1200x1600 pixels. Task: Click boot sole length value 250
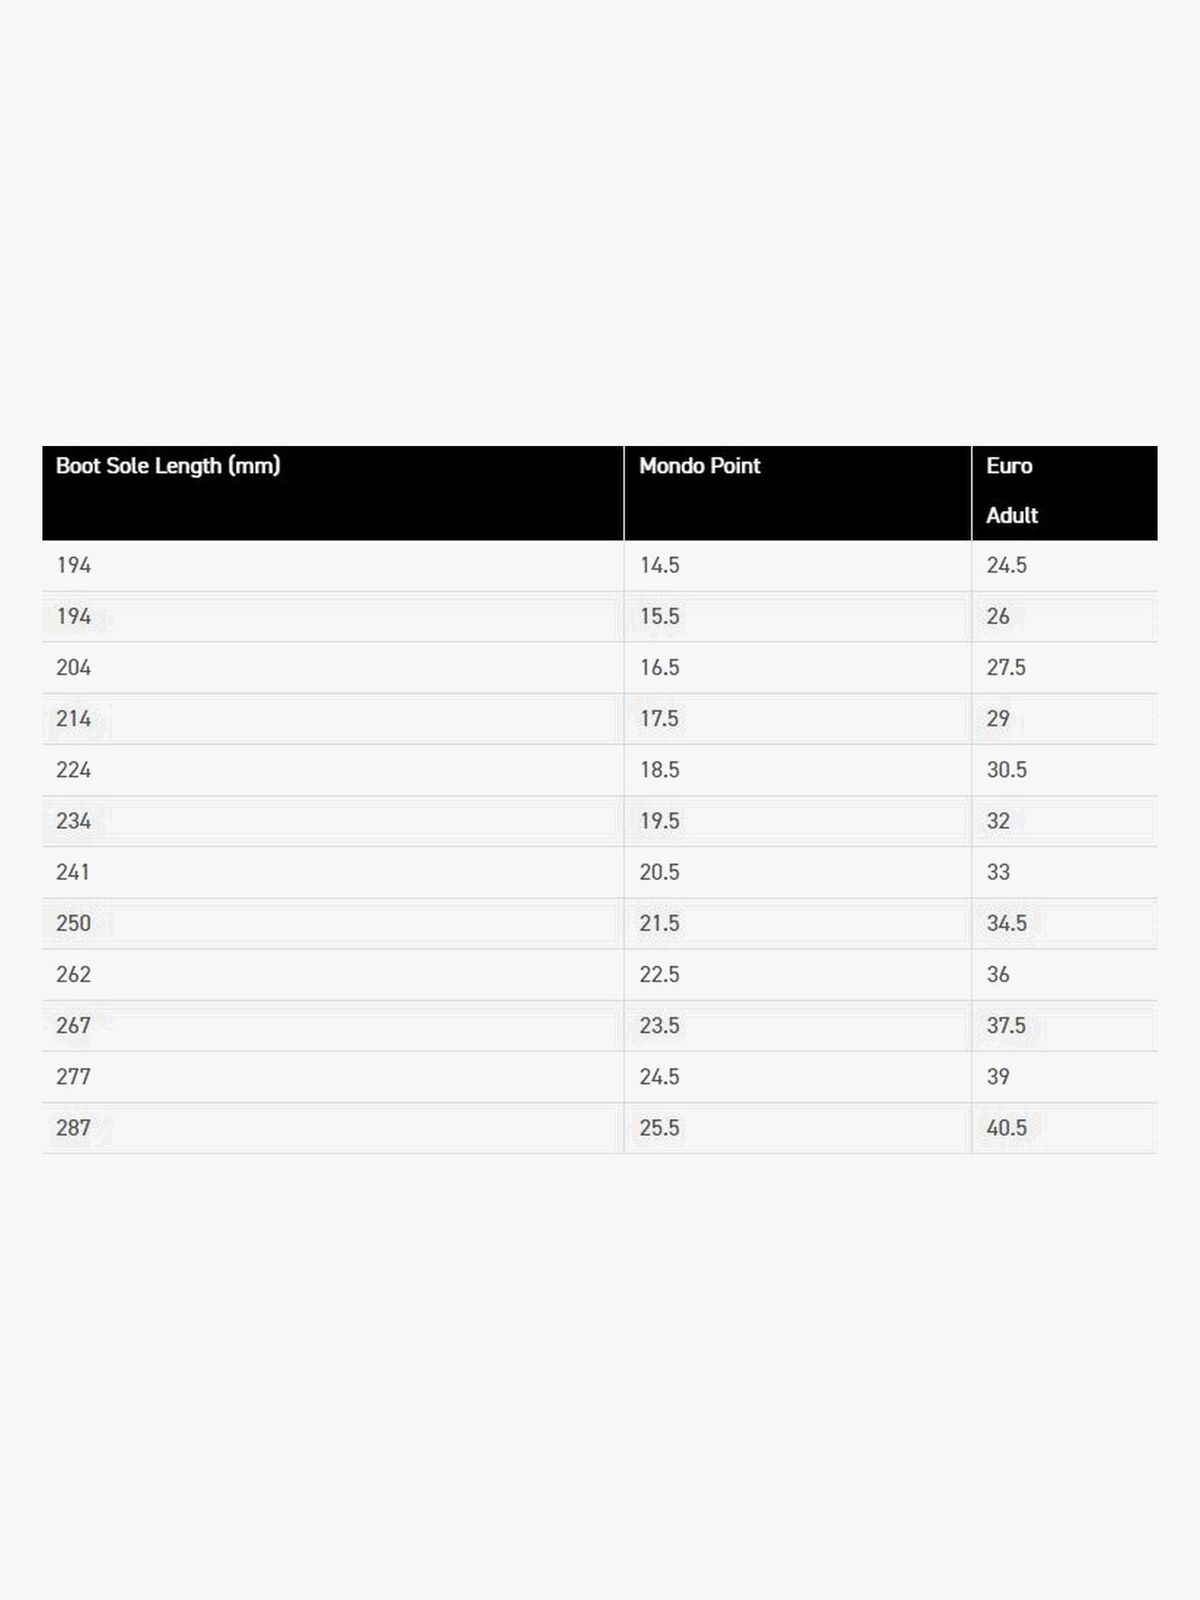[x=74, y=923]
